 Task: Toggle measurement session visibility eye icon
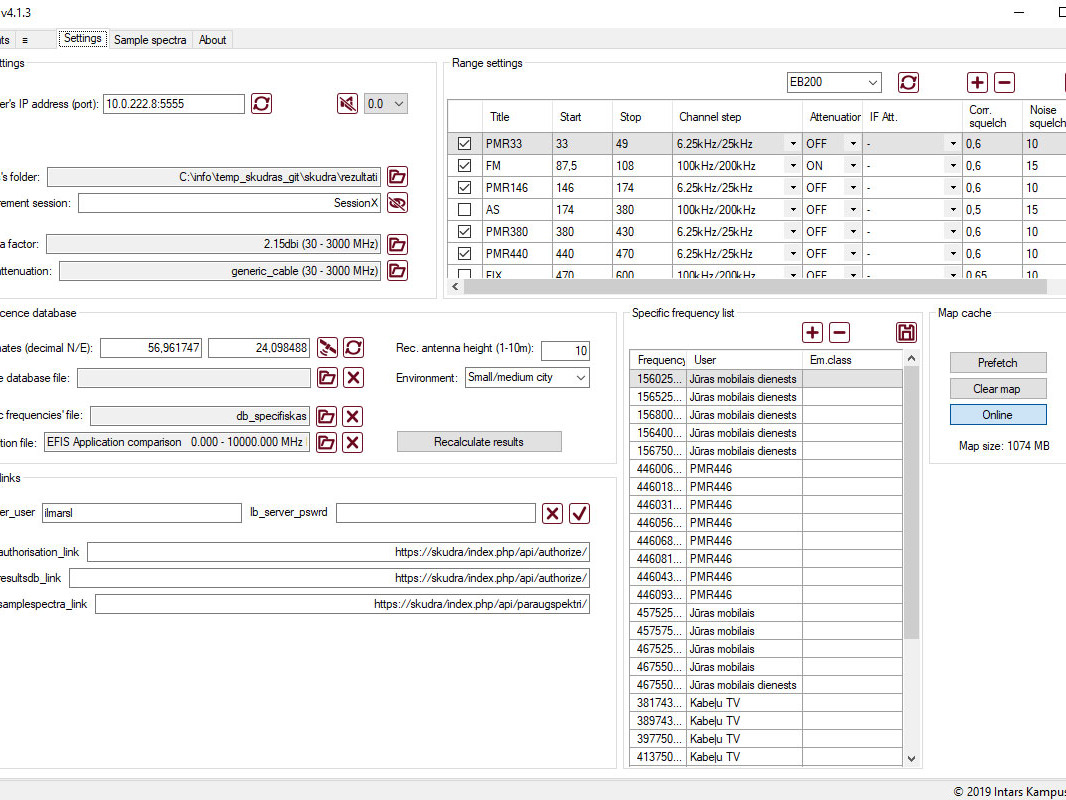[x=398, y=203]
